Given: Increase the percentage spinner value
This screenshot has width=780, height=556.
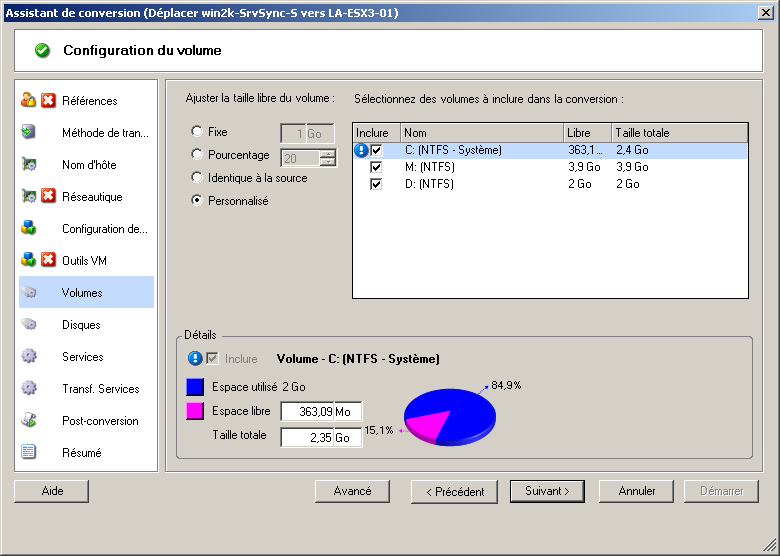Looking at the screenshot, I should point(328,154).
